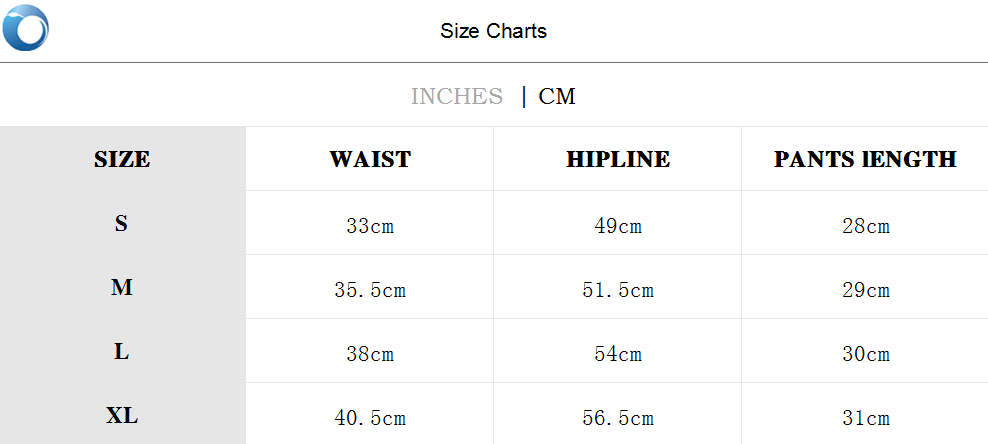The height and width of the screenshot is (444, 988).
Task: Click the S size row label
Action: coord(122,223)
